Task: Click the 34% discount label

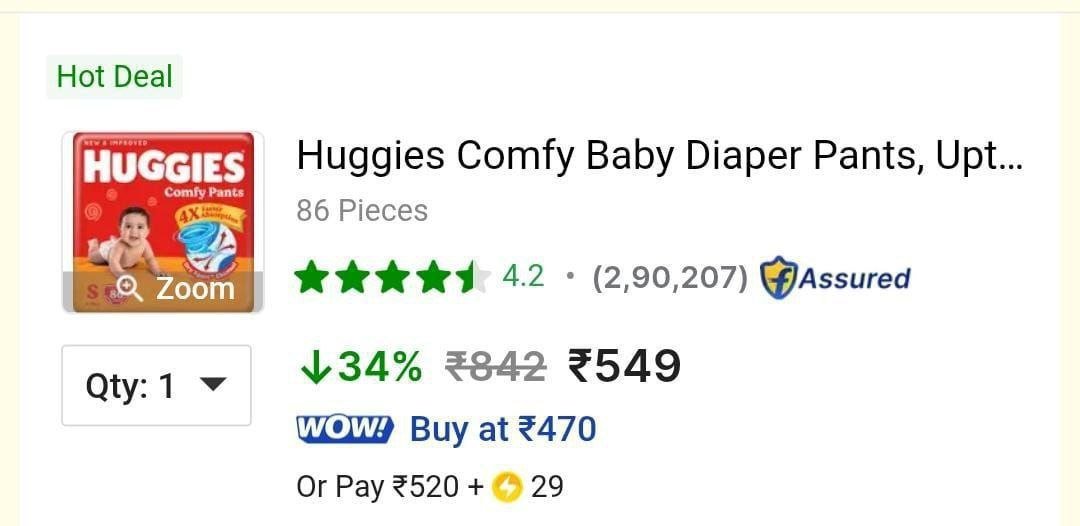Action: pyautogui.click(x=380, y=366)
